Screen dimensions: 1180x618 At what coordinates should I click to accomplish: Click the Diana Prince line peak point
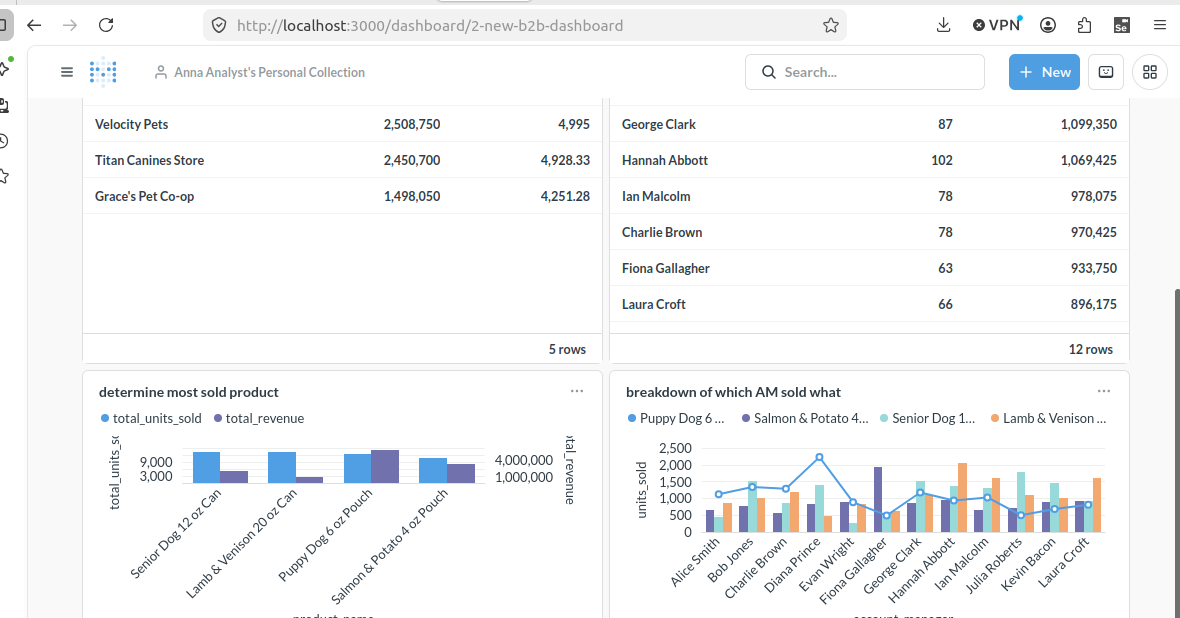click(820, 457)
